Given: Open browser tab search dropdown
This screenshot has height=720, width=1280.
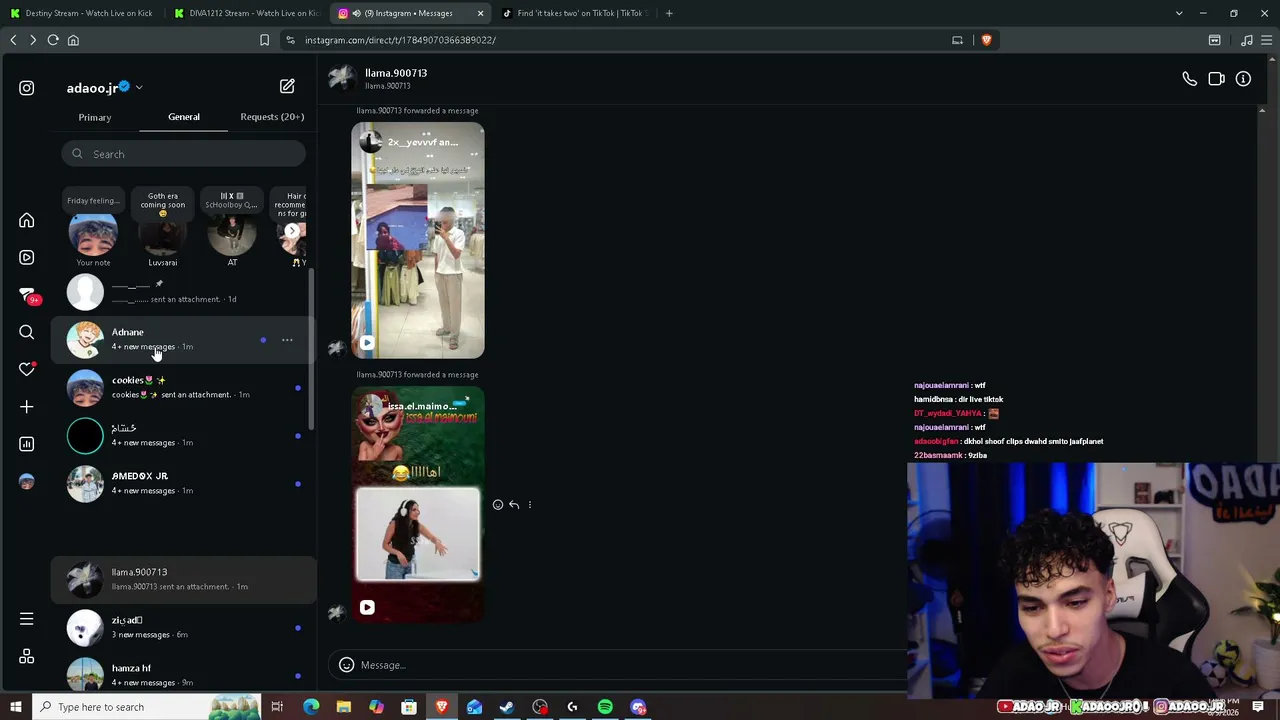Looking at the screenshot, I should pos(1179,13).
